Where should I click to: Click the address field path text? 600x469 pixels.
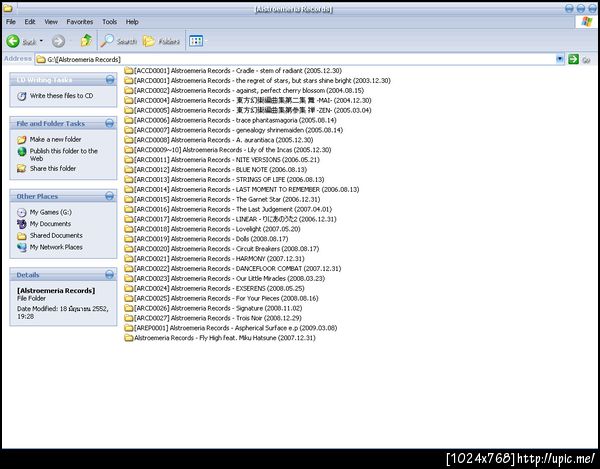pos(84,59)
